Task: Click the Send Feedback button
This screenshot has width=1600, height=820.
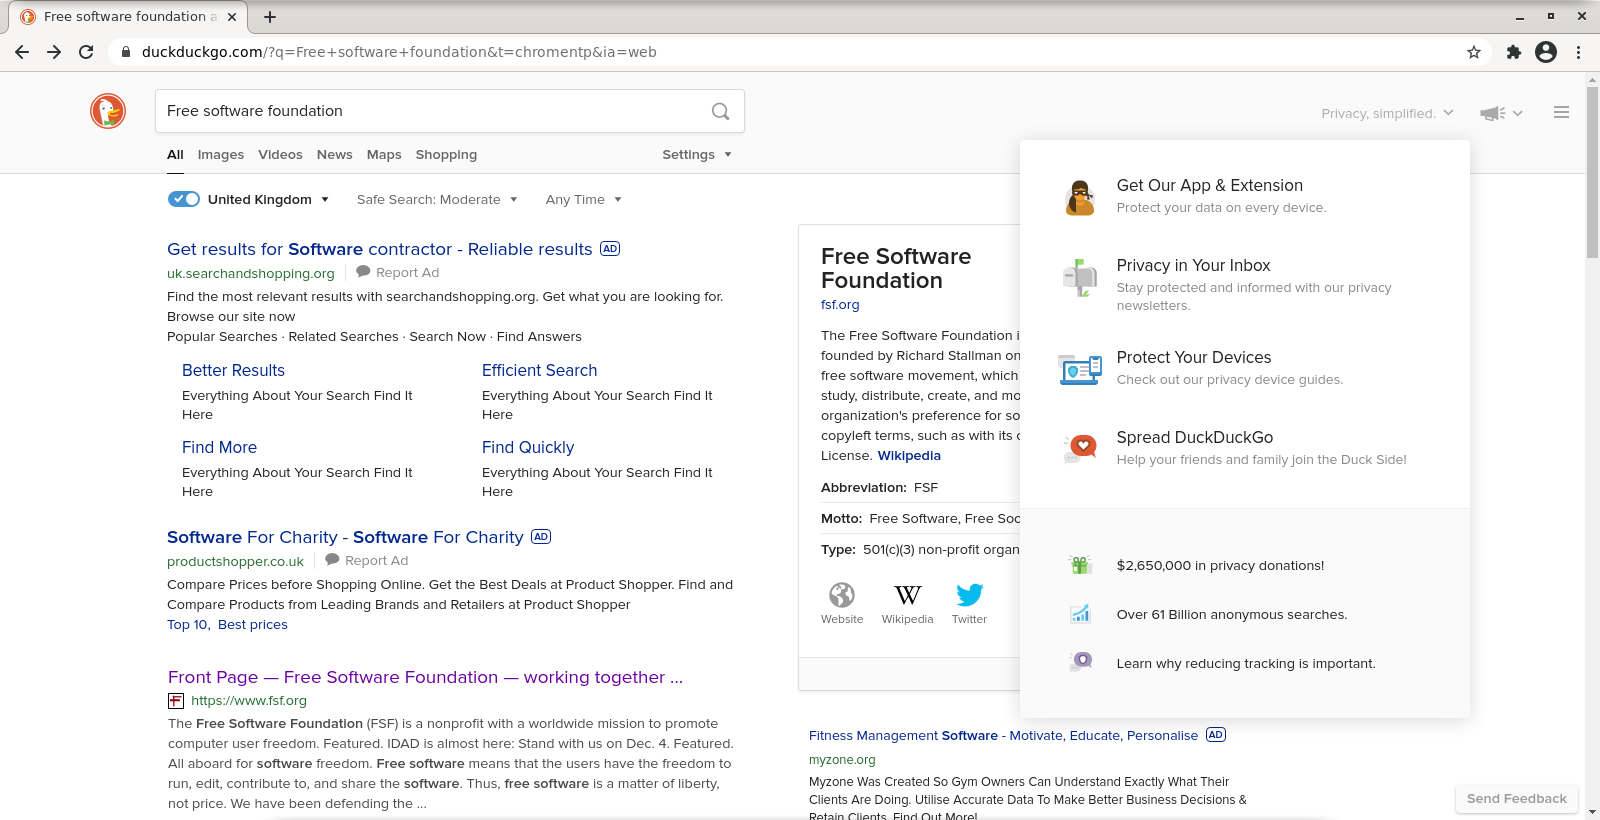Action: pos(1516,798)
